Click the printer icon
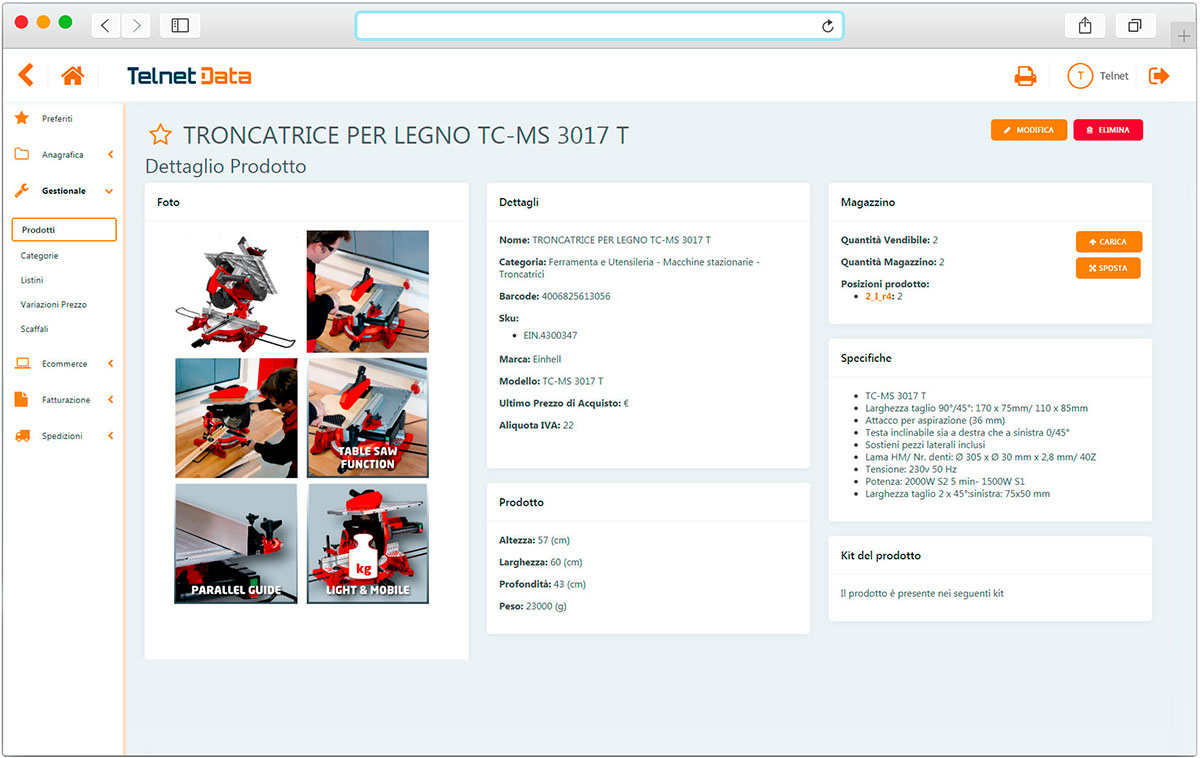Screen dimensions: 1200x758 (x=1025, y=76)
